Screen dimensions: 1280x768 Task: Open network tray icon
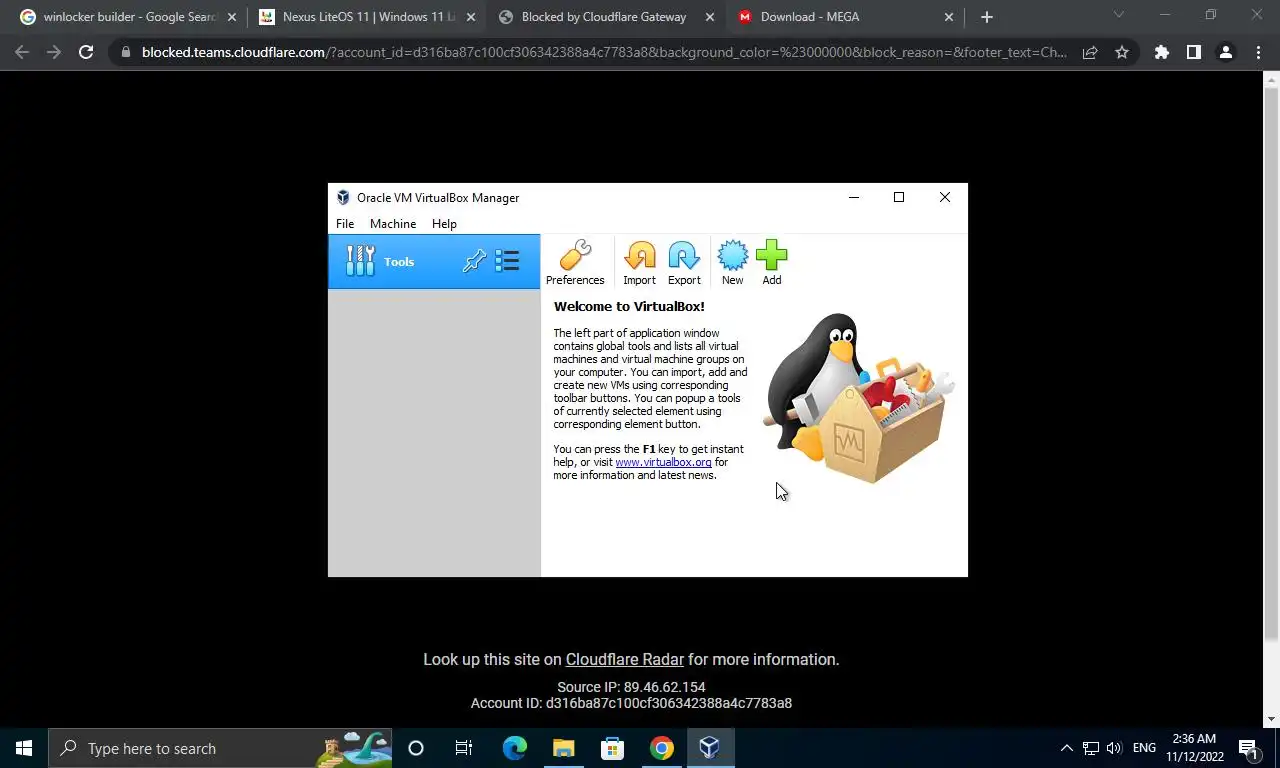pos(1090,748)
